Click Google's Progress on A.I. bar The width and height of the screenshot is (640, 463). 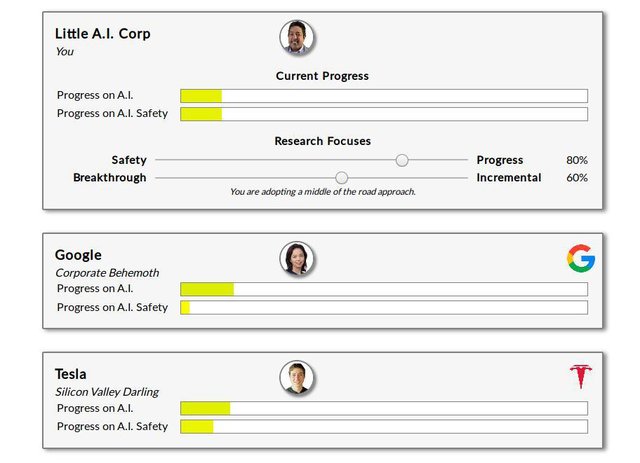pyautogui.click(x=384, y=289)
